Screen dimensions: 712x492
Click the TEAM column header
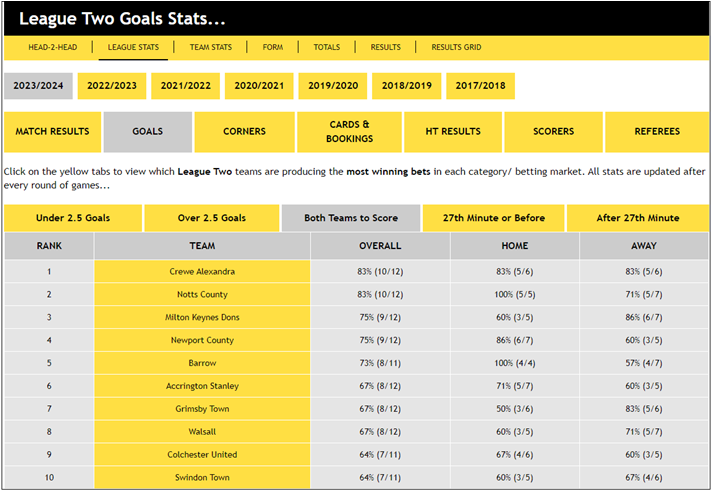click(202, 246)
